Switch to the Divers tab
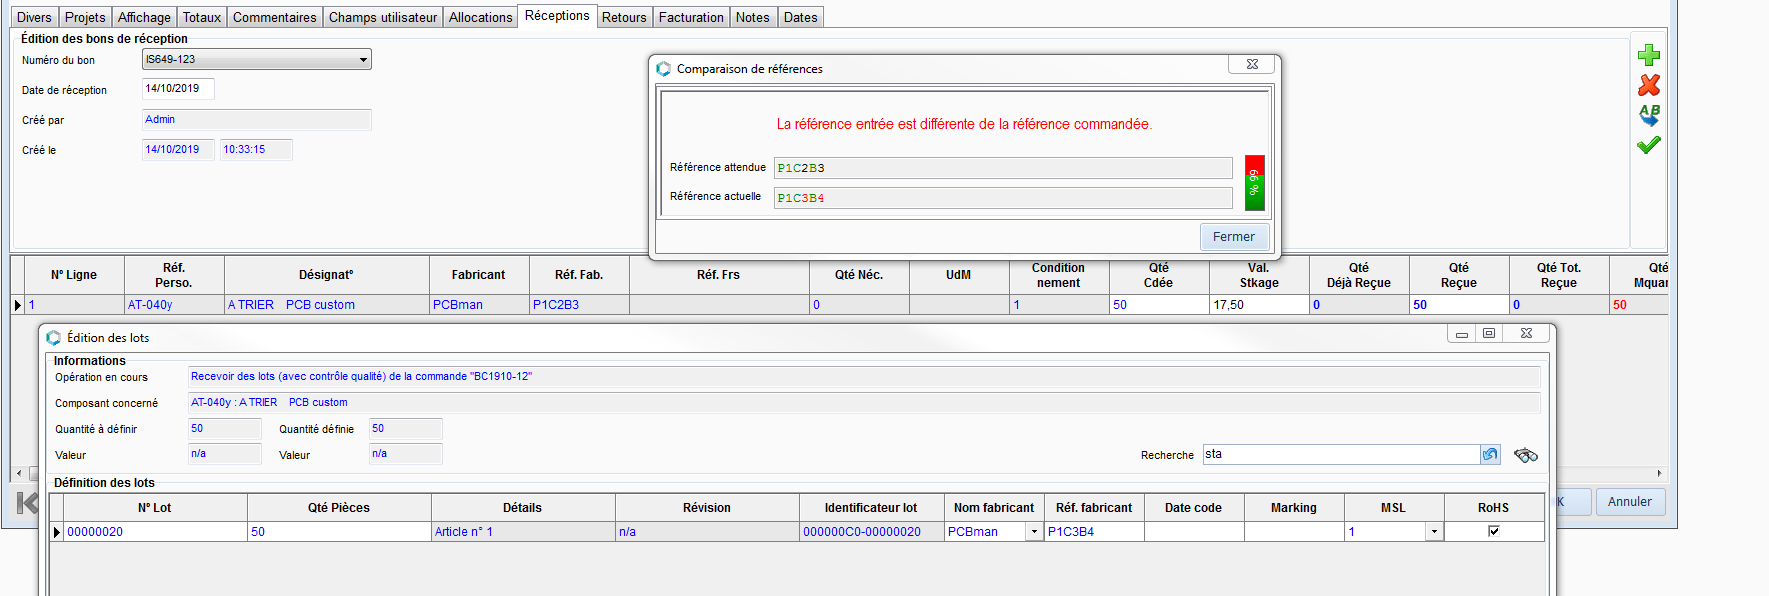This screenshot has width=1769, height=596. 34,17
